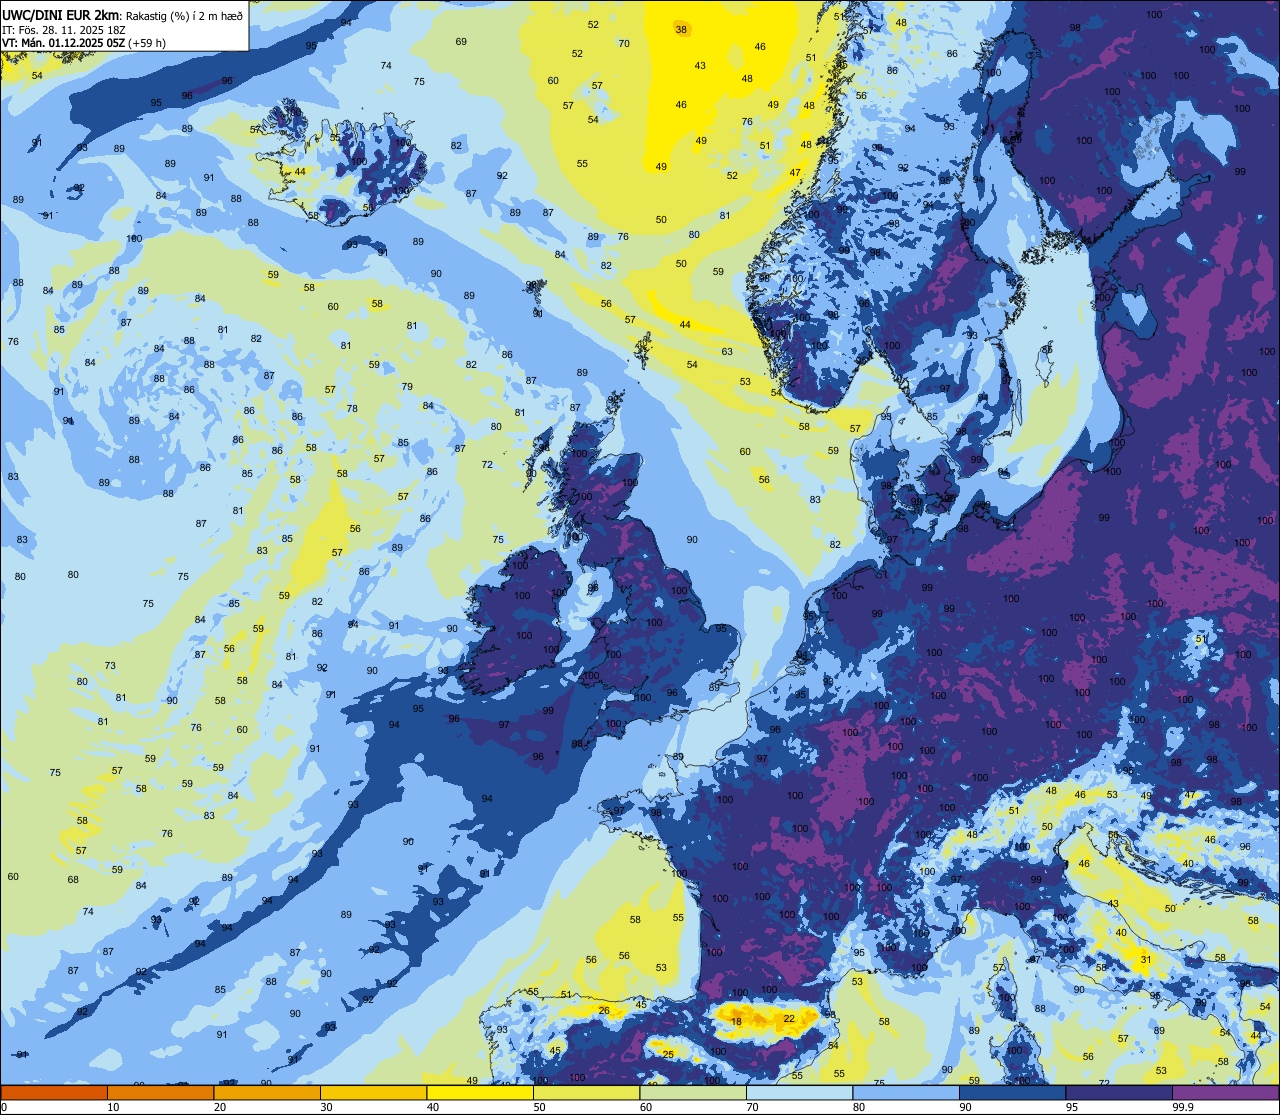Click the '20' legend scale label

[220, 1107]
